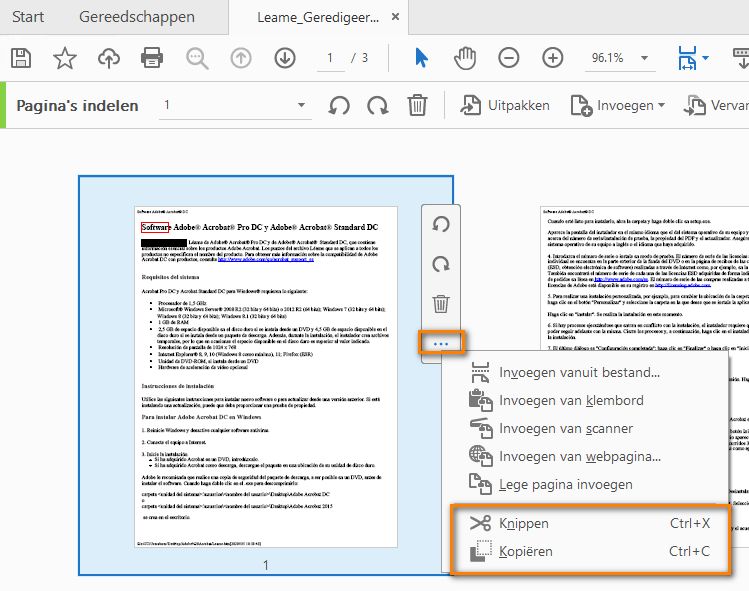The width and height of the screenshot is (749, 591).
Task: Choose Knippen from the context menu
Action: 590,523
